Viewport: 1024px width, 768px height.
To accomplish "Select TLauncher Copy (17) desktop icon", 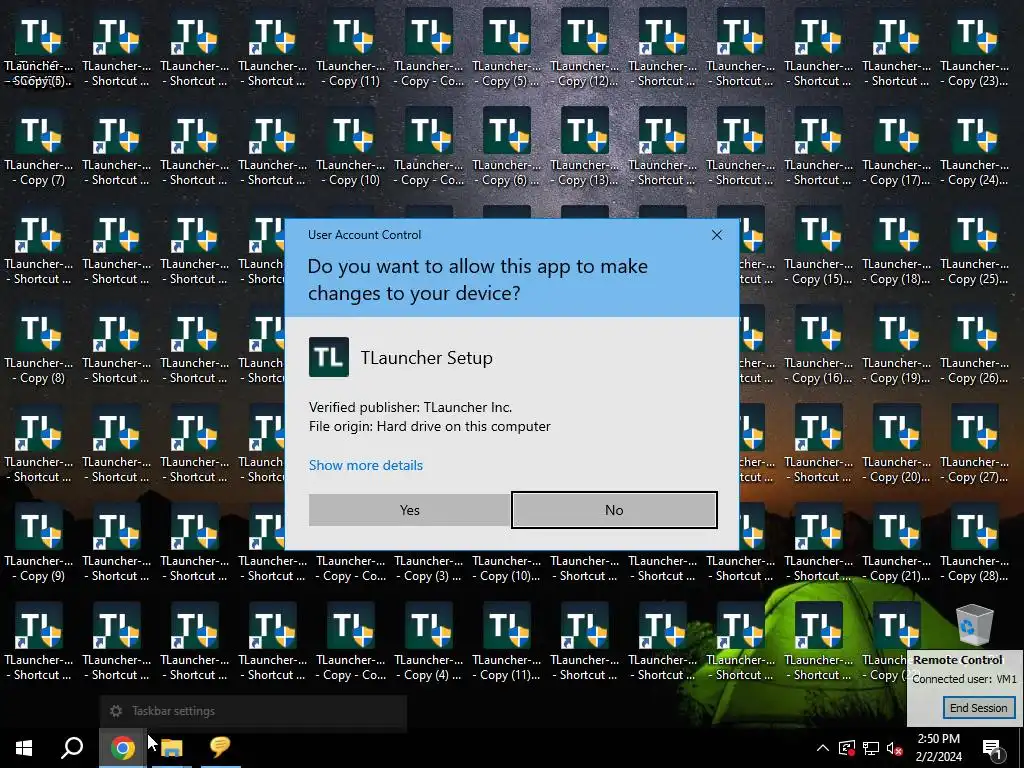I will (896, 148).
